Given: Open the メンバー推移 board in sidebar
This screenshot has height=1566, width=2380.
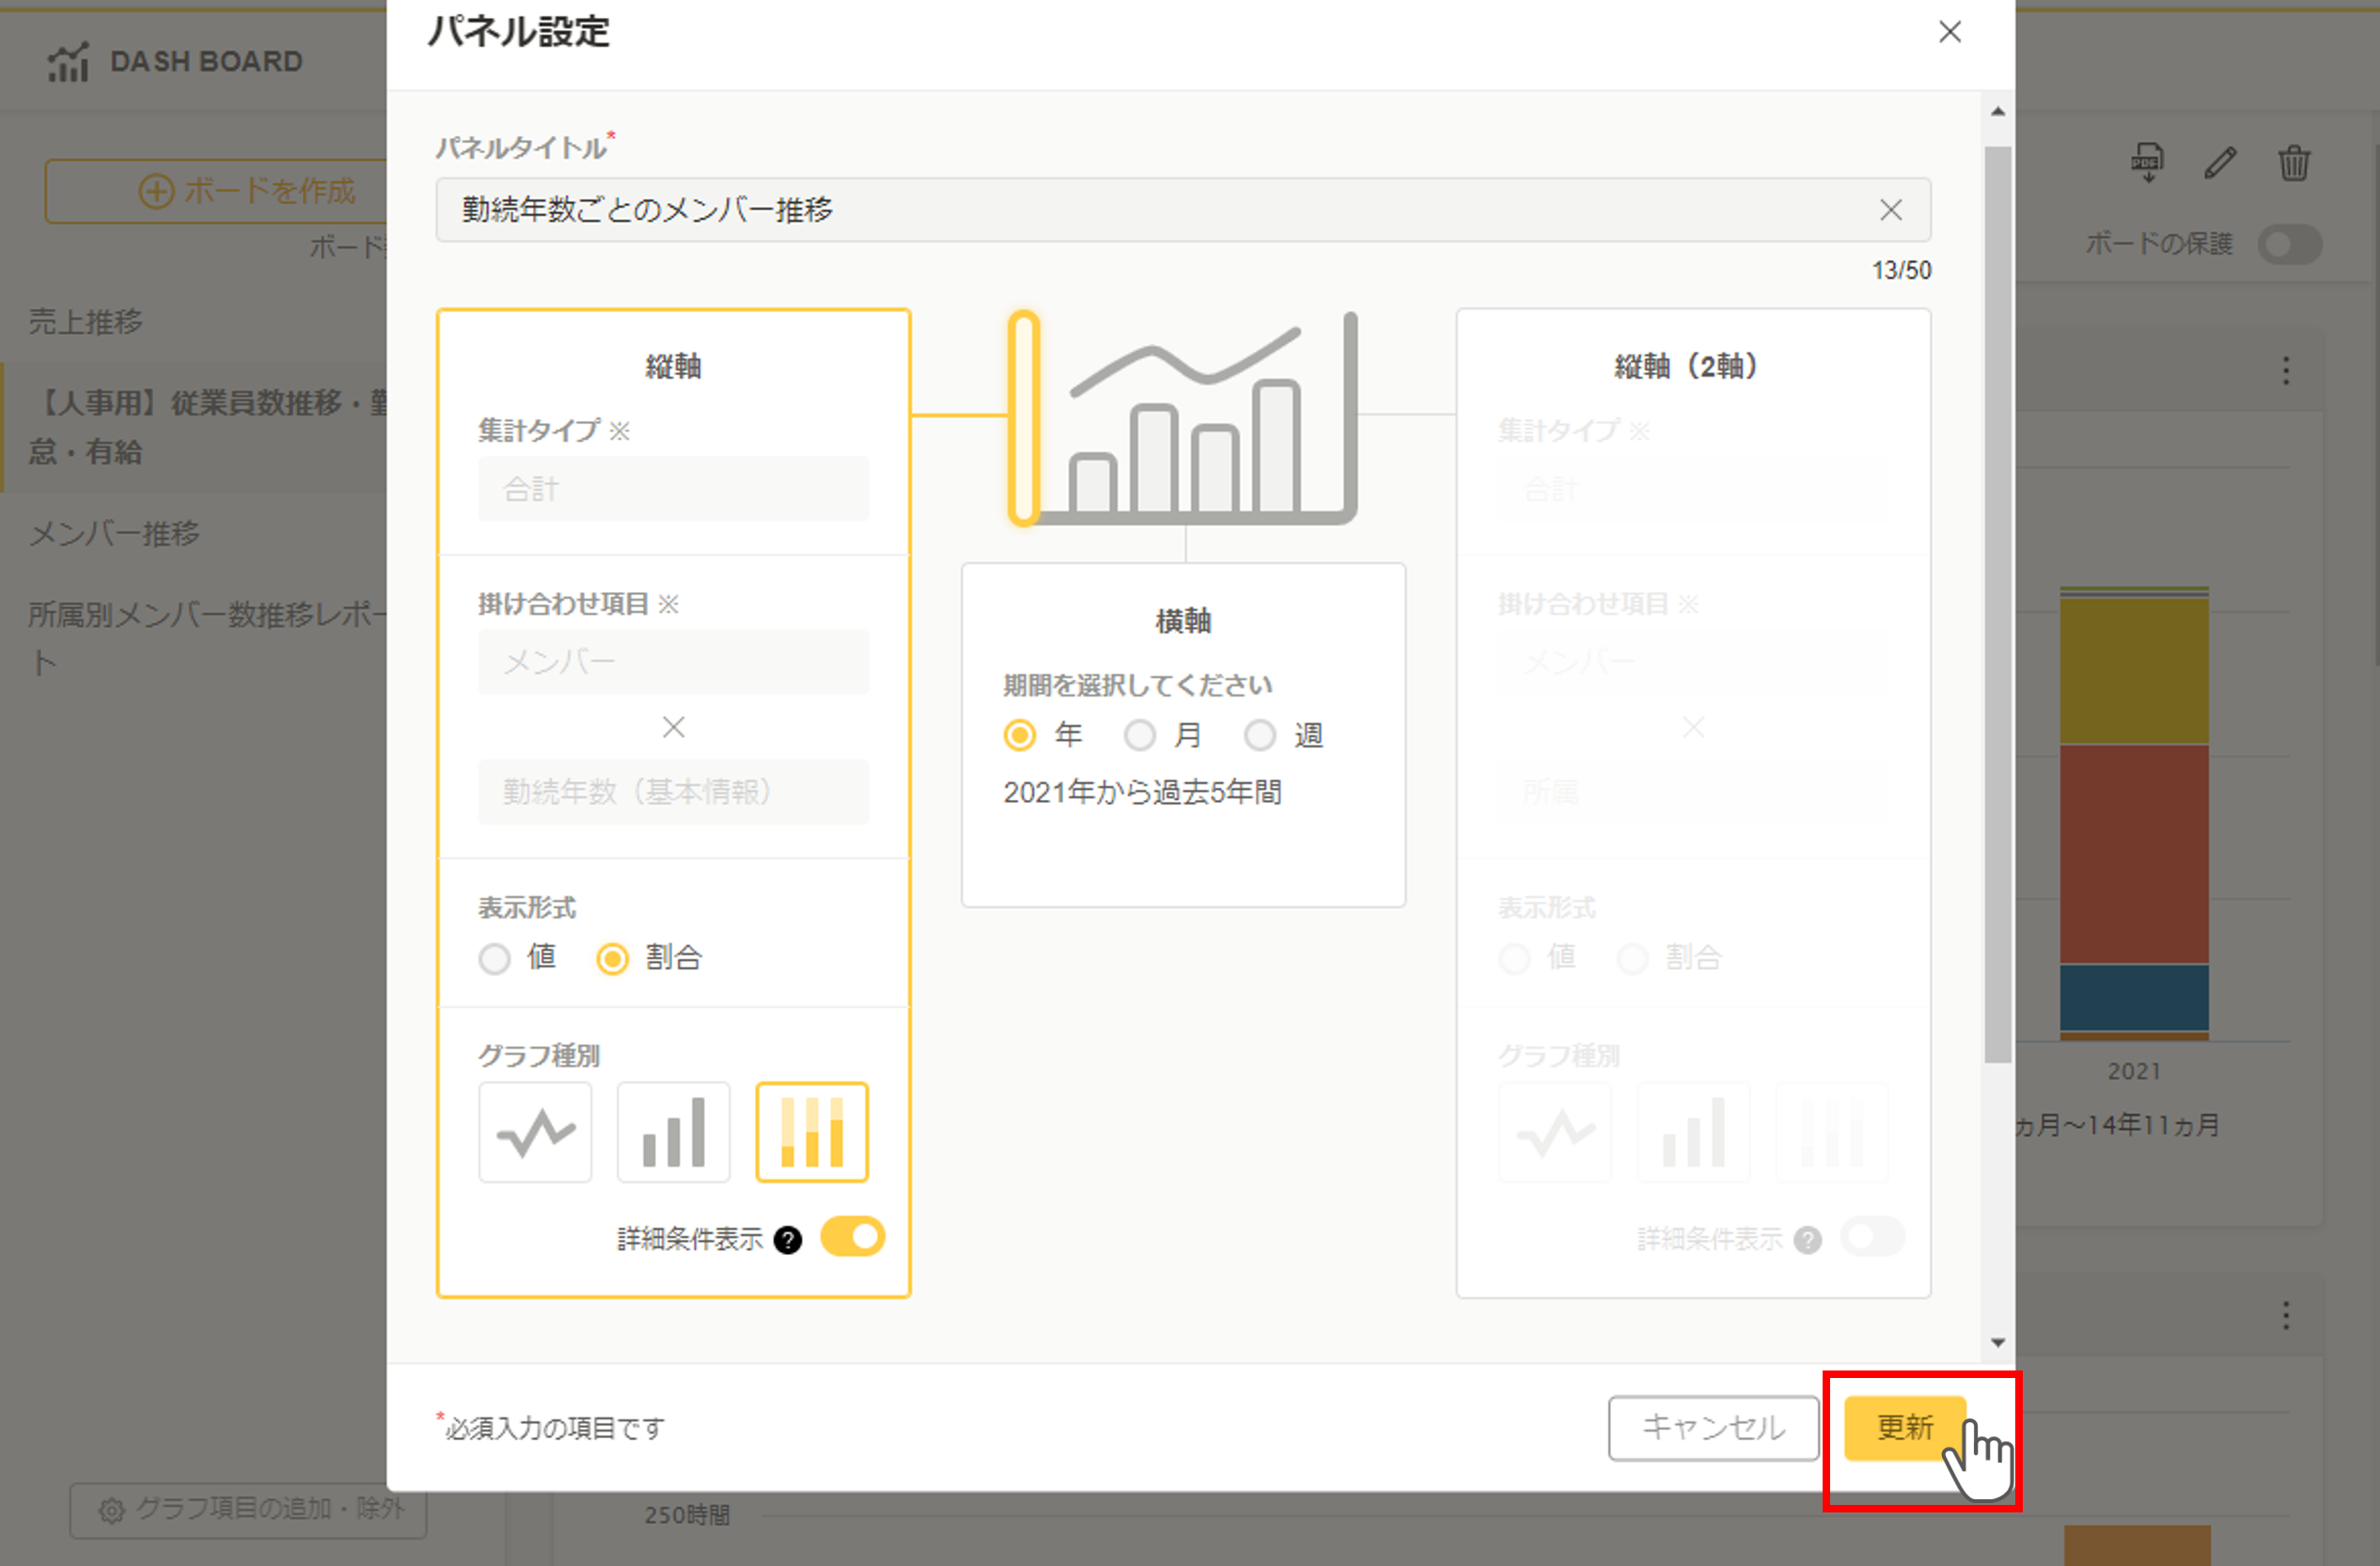Looking at the screenshot, I should [115, 533].
